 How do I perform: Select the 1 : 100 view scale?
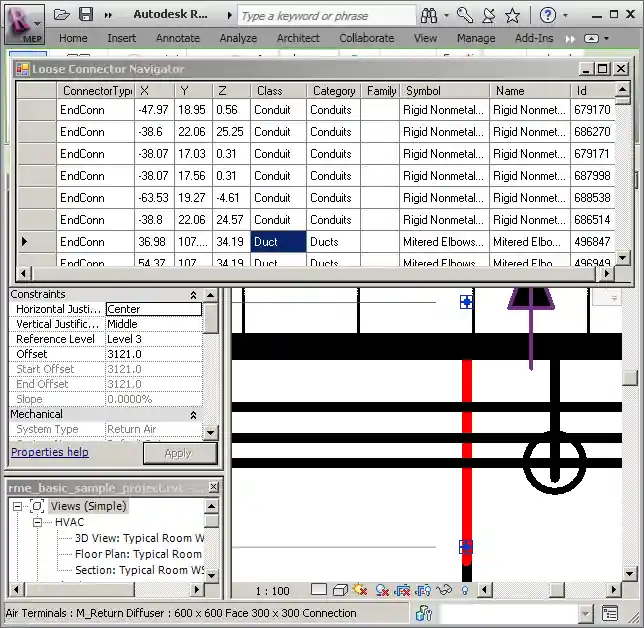(272, 591)
